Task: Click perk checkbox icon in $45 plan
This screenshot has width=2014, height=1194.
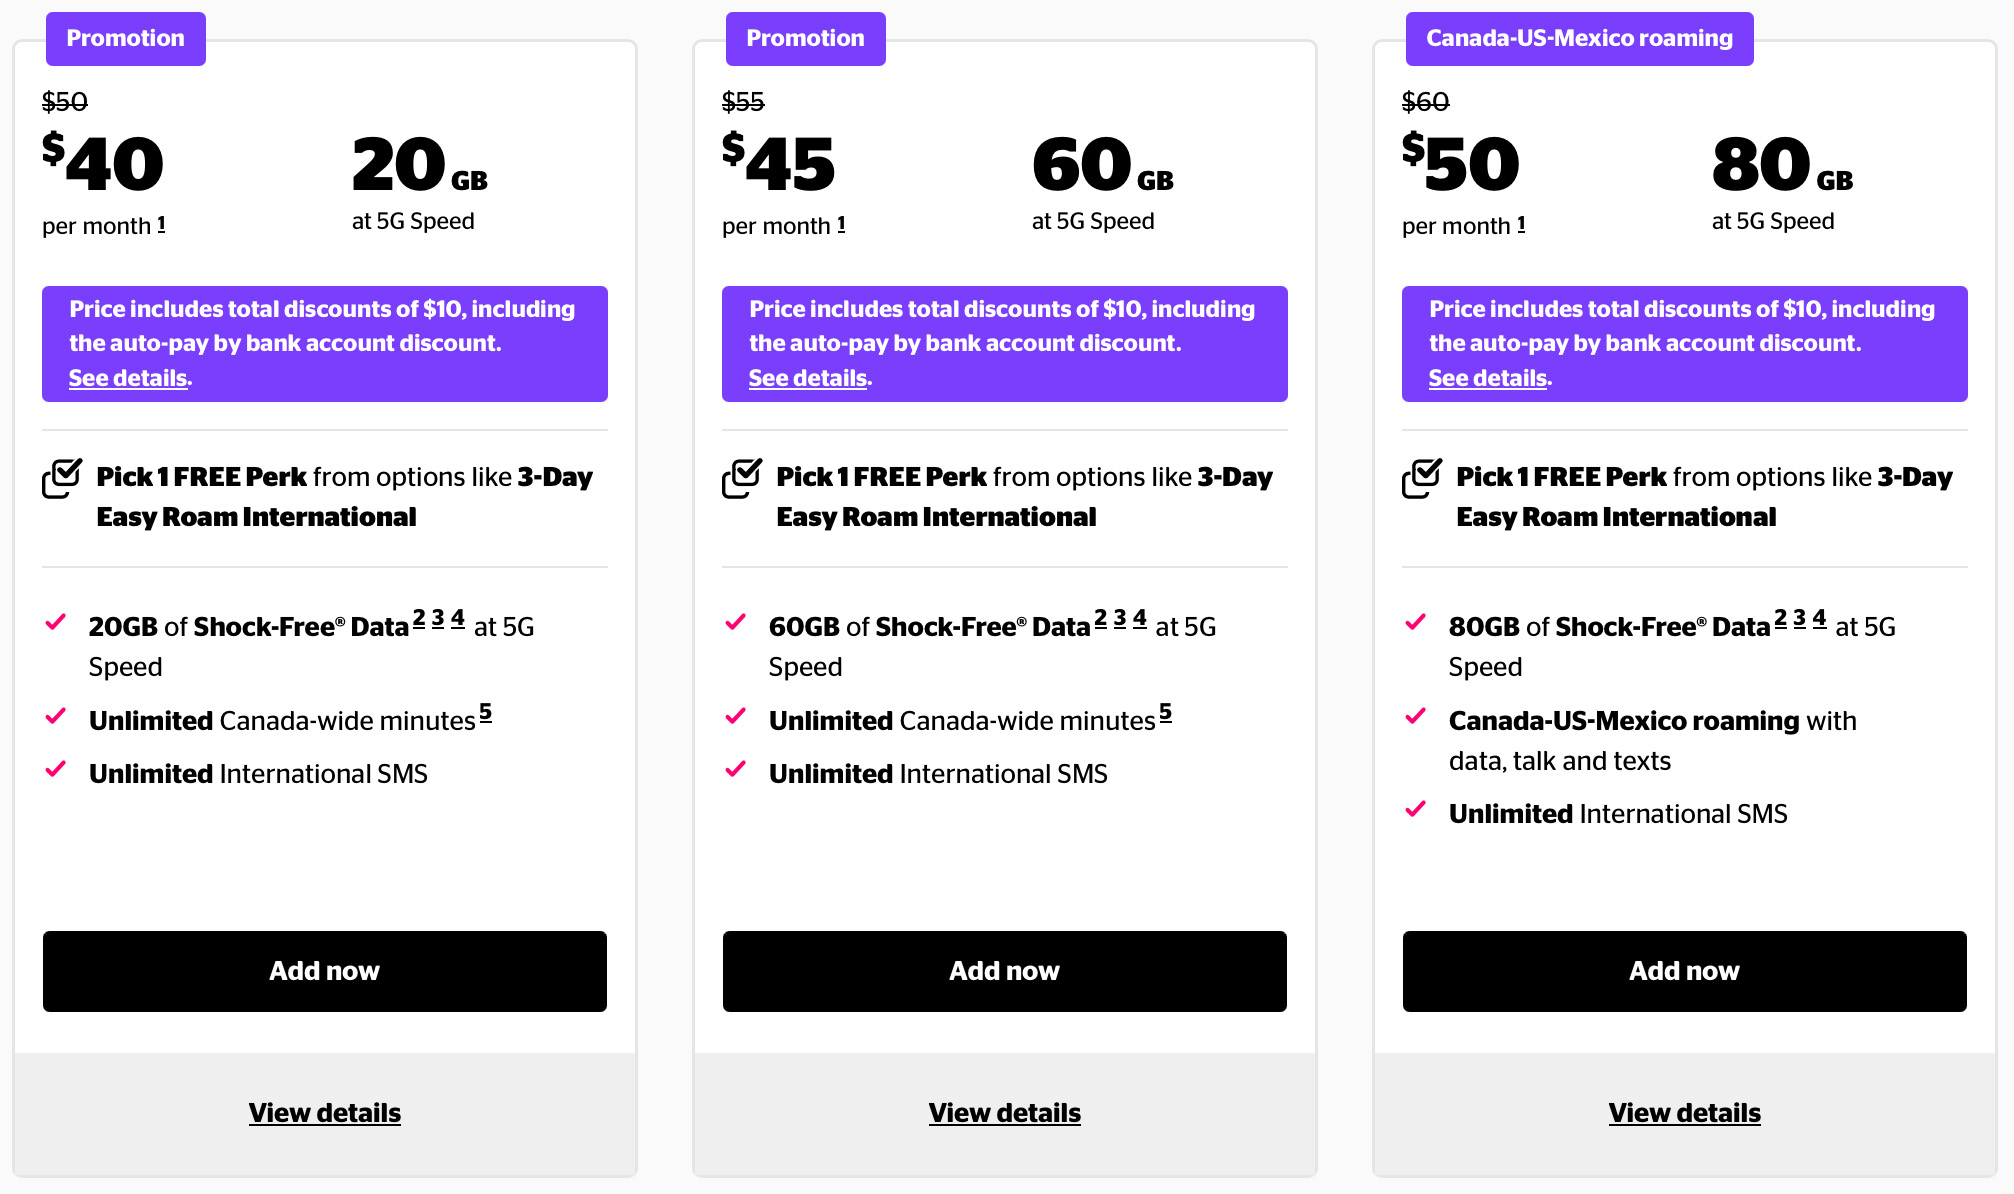Action: [x=742, y=478]
